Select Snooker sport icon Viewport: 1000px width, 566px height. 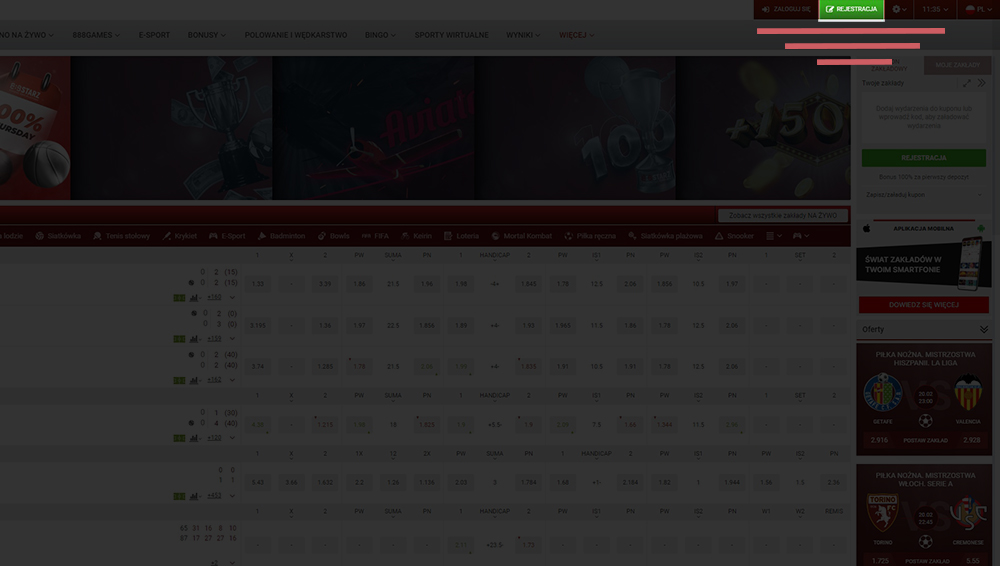pos(734,236)
